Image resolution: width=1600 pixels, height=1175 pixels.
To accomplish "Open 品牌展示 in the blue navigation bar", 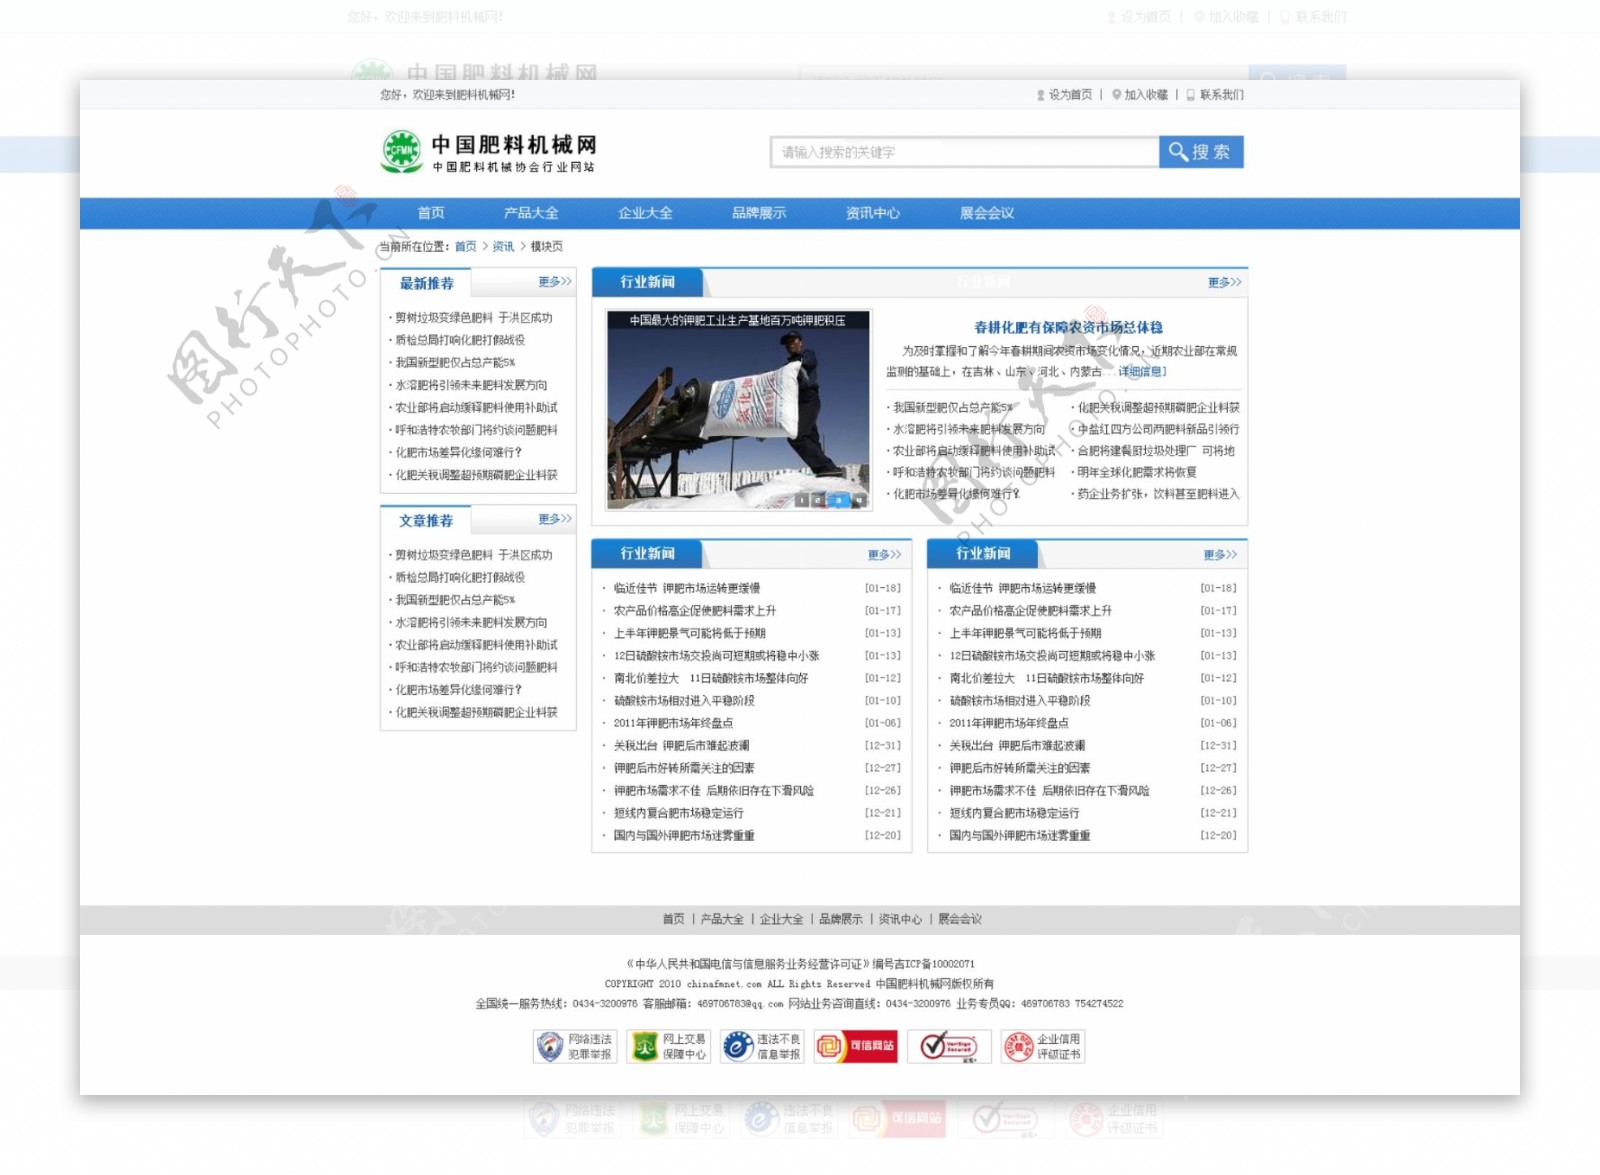I will coord(759,213).
